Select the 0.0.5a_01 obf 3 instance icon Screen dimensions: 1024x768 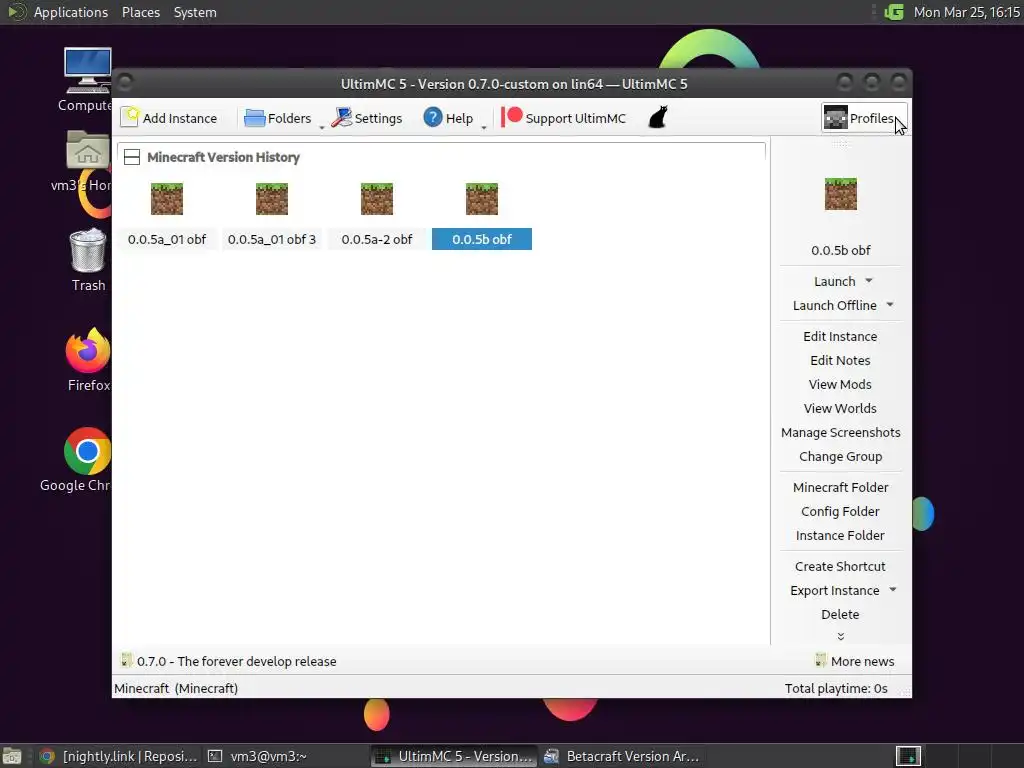click(272, 199)
